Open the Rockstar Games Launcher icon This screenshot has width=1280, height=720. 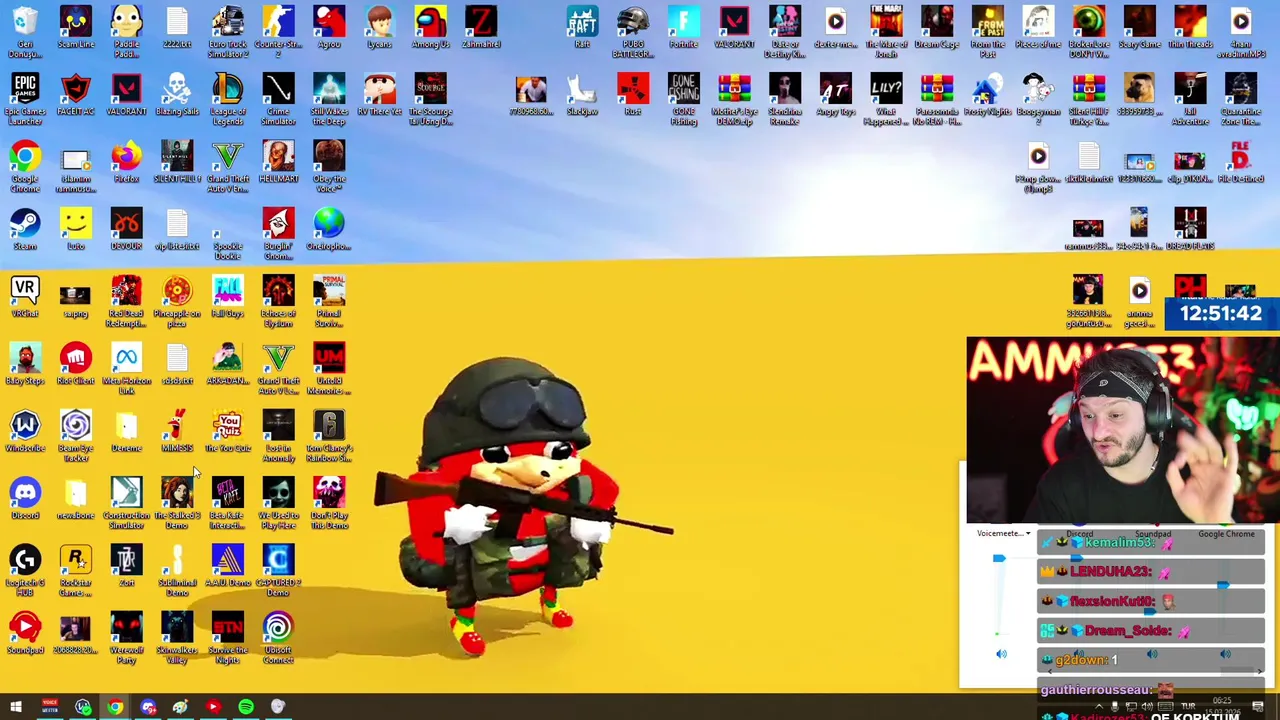[x=76, y=570]
